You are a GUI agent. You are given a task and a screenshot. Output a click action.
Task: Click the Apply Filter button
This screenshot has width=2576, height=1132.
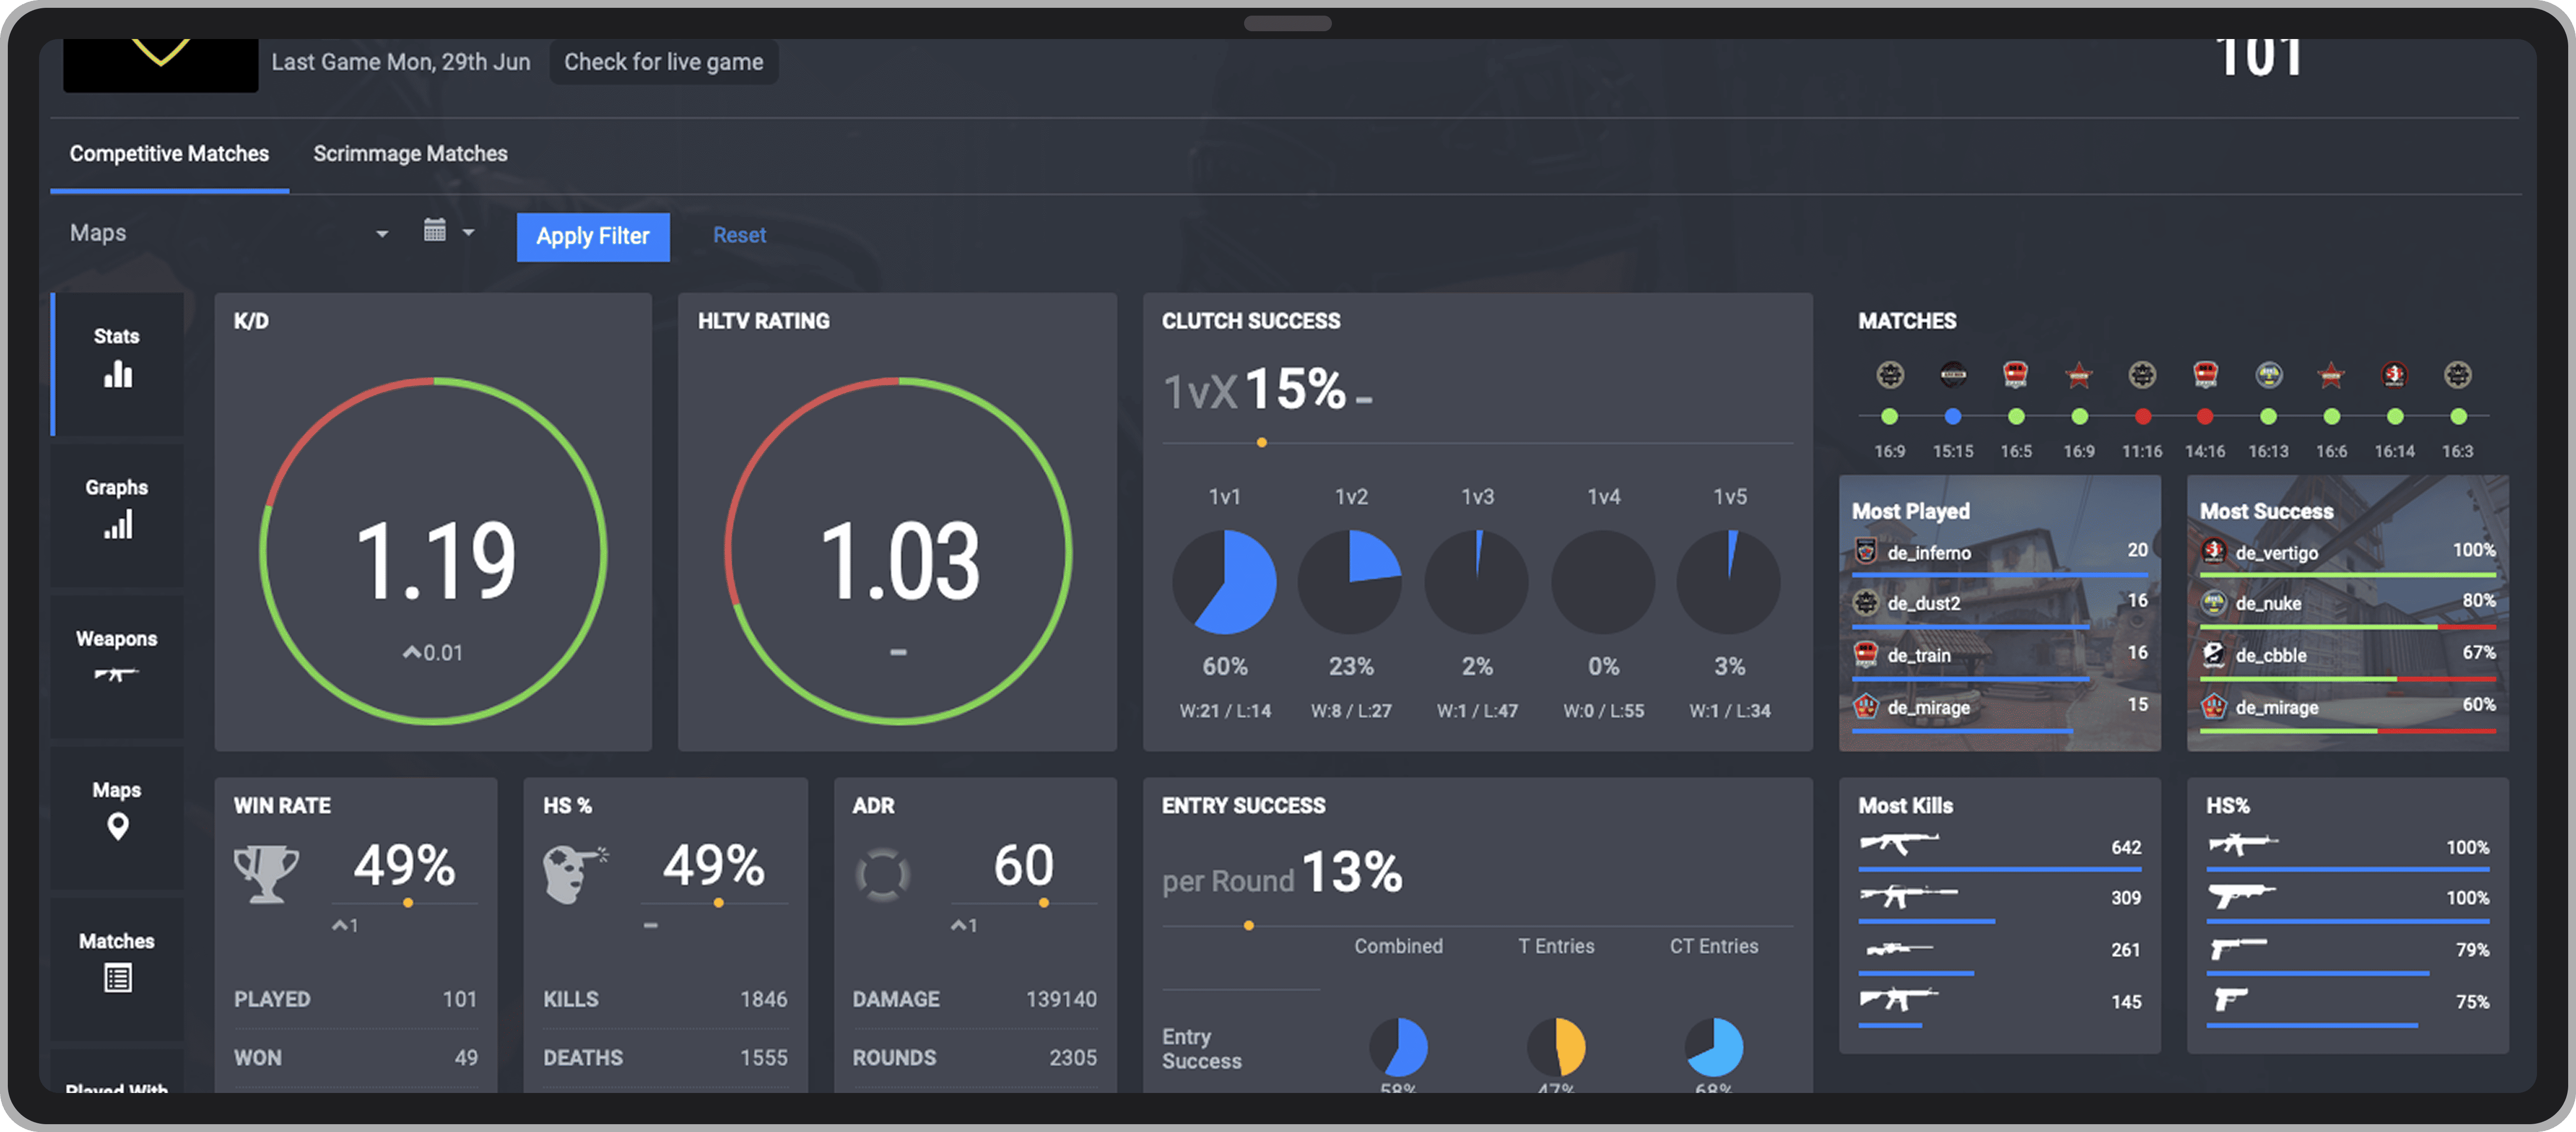coord(592,236)
